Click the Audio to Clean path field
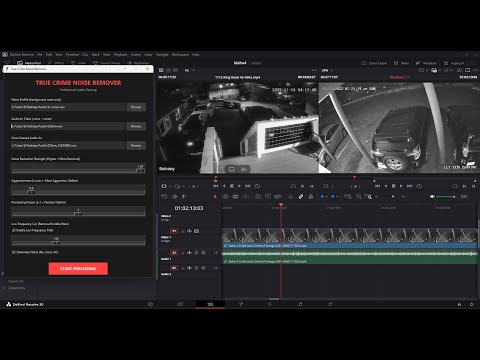The image size is (480, 360). tap(68, 126)
